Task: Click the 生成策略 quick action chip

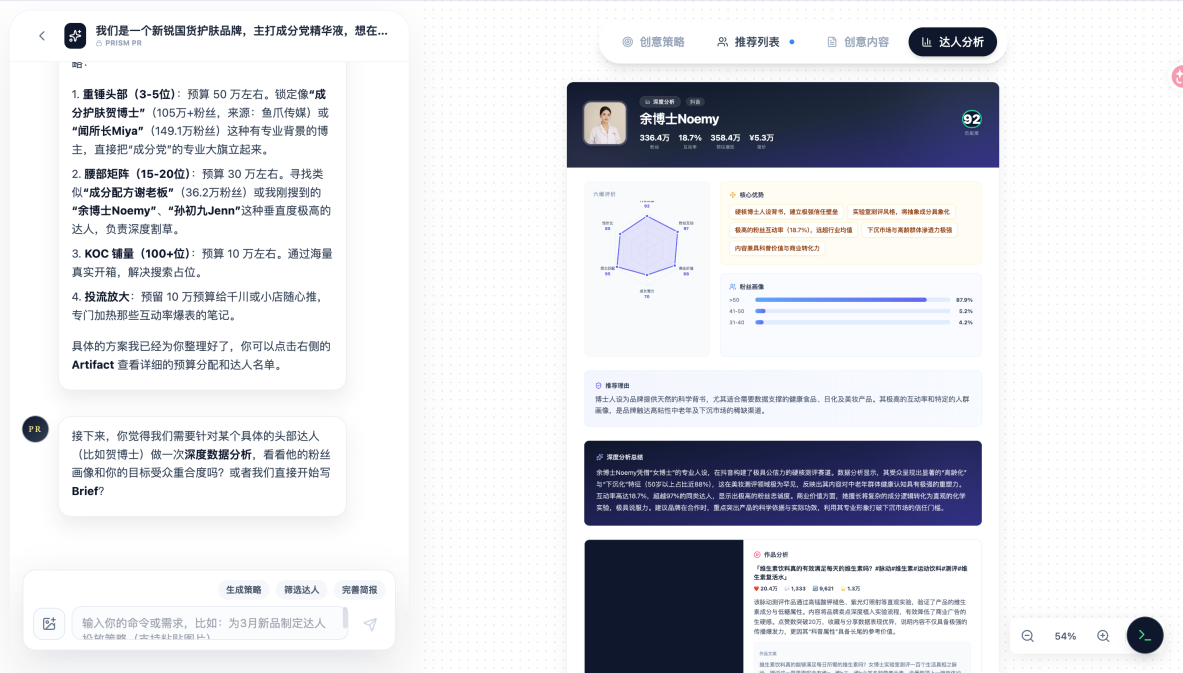Action: (x=243, y=590)
